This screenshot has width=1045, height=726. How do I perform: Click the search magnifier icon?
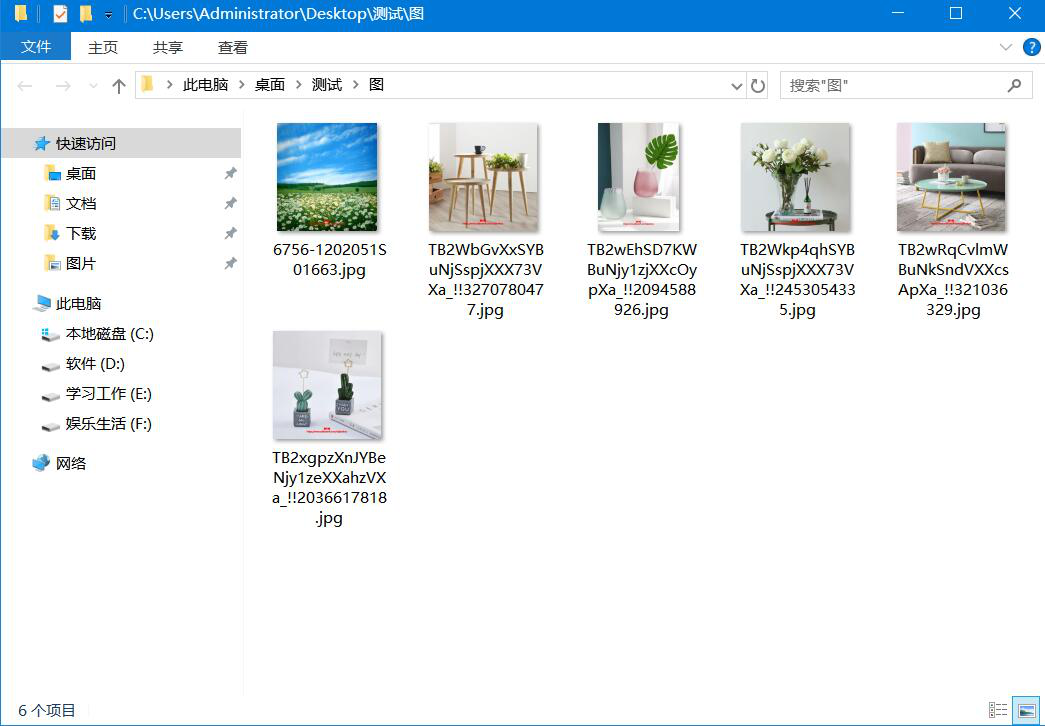pos(1016,85)
